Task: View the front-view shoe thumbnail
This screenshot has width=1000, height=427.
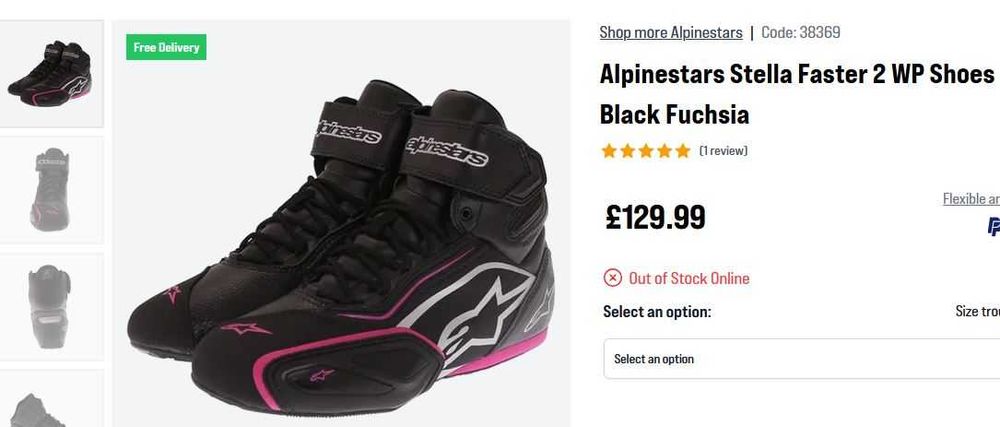Action: click(x=50, y=189)
